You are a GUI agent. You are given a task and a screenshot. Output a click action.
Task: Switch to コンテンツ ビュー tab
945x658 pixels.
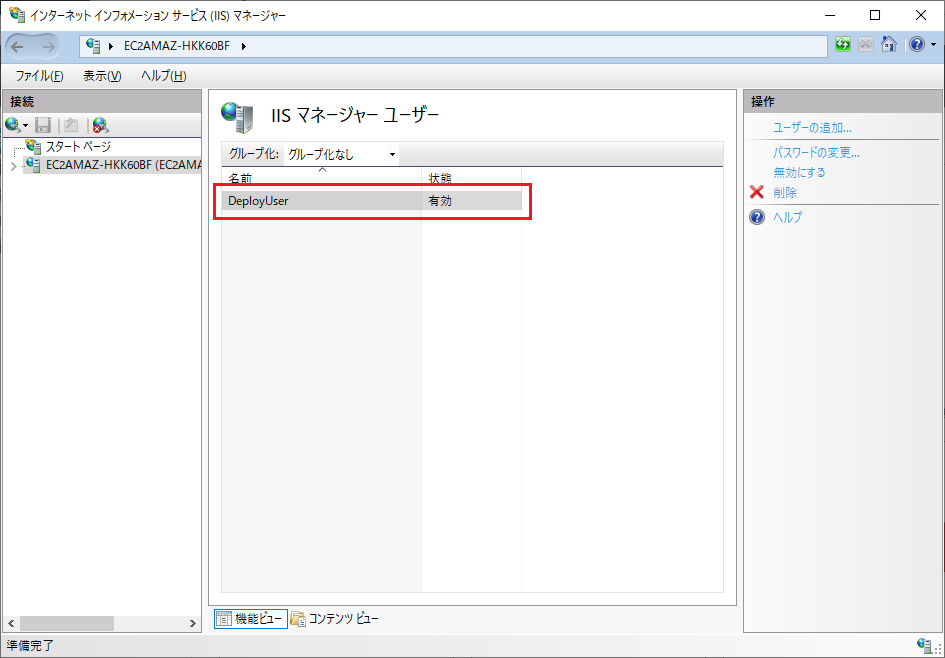tap(335, 618)
